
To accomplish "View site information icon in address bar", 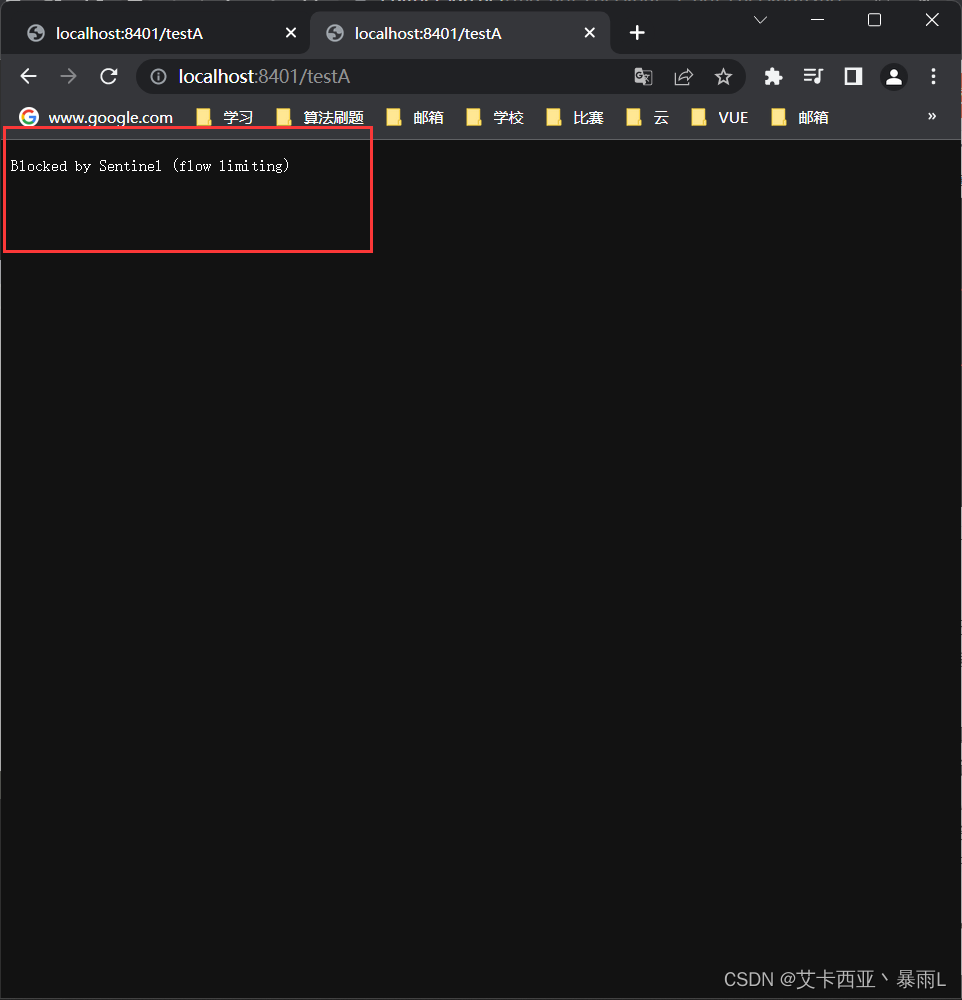I will pyautogui.click(x=158, y=77).
